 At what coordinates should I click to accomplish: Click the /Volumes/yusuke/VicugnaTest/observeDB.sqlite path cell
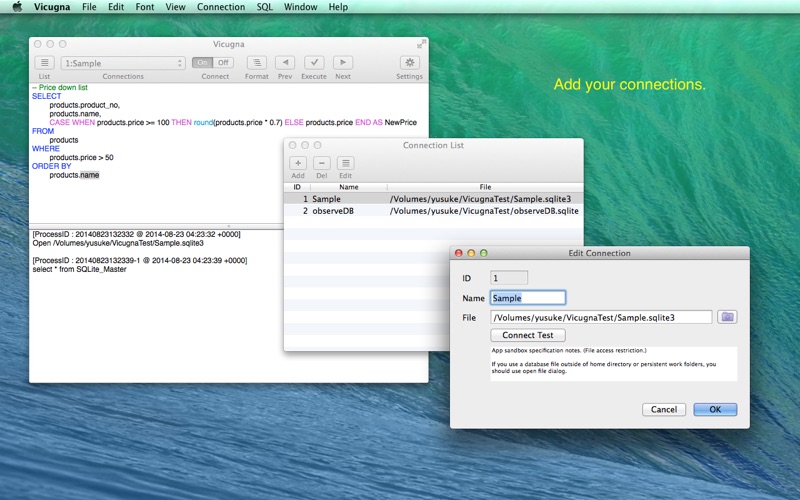484,211
